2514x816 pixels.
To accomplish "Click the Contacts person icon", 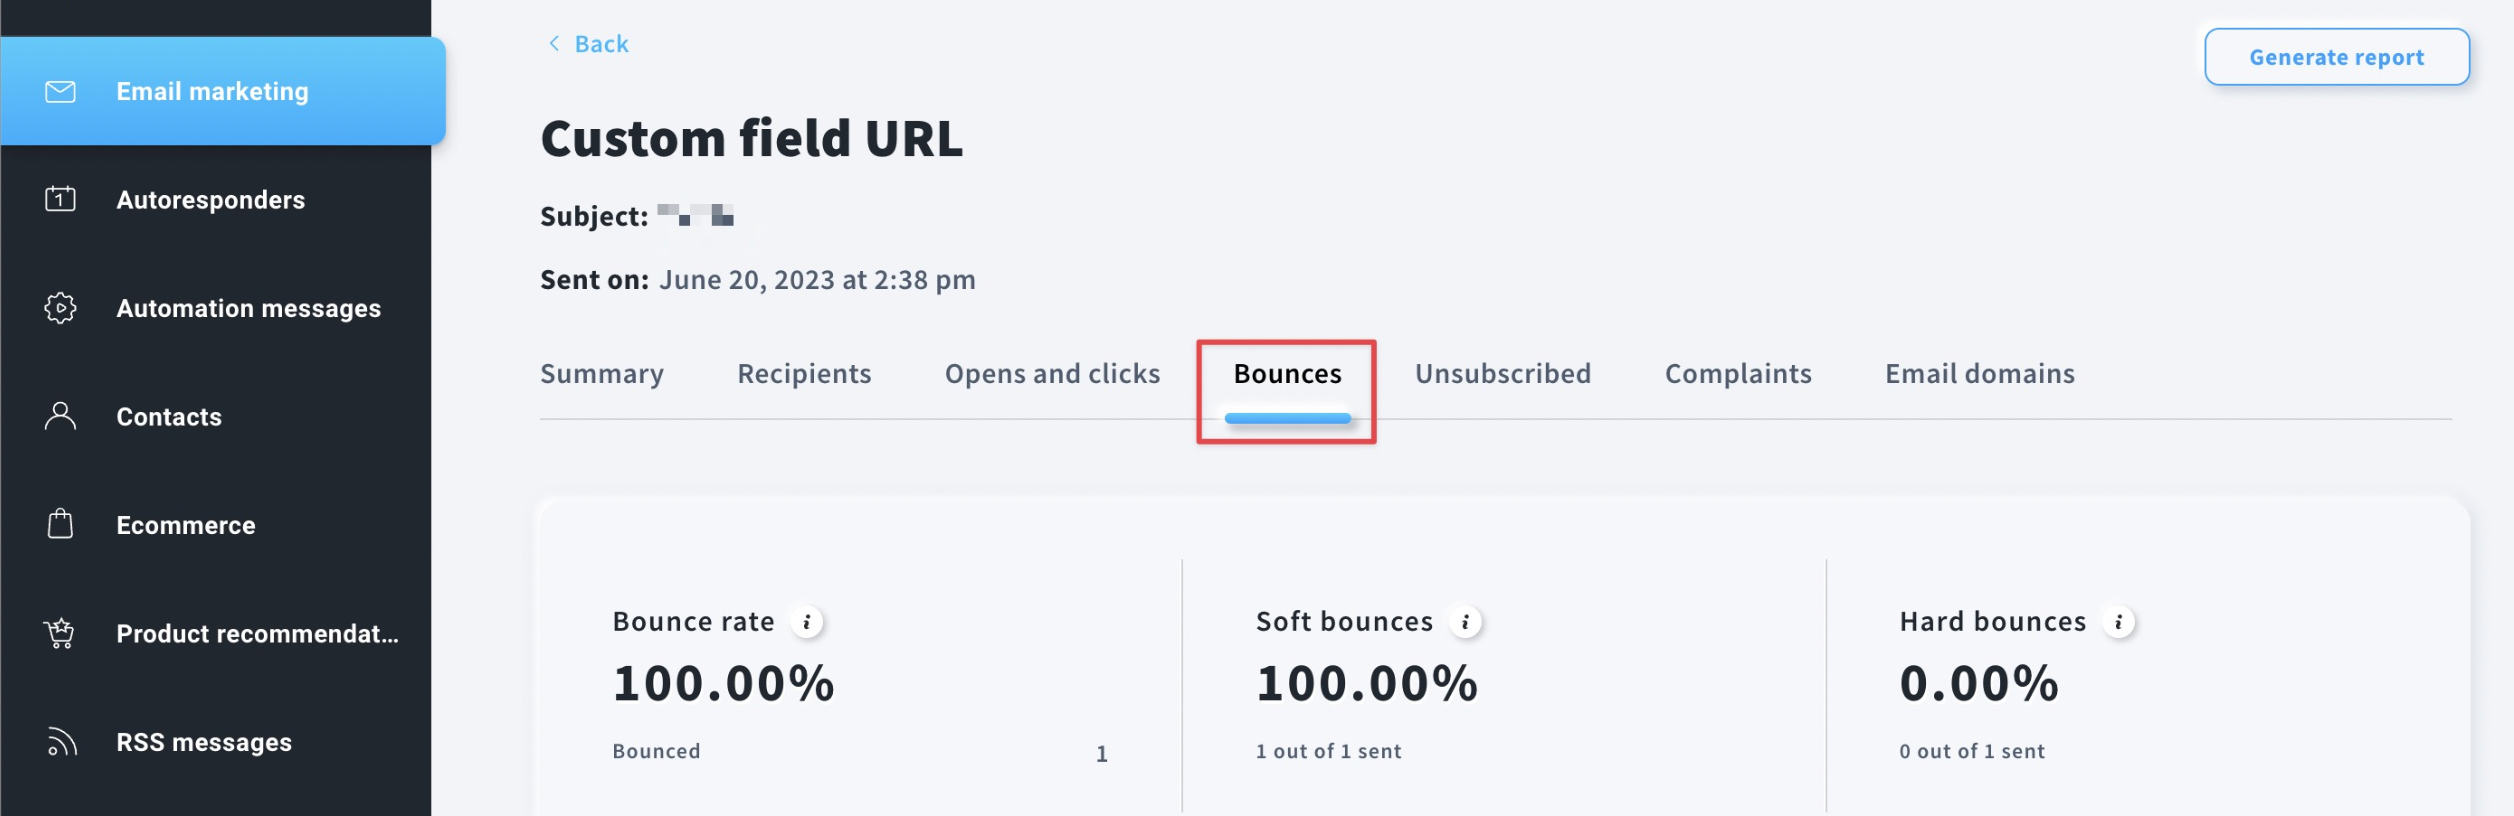I will point(60,416).
